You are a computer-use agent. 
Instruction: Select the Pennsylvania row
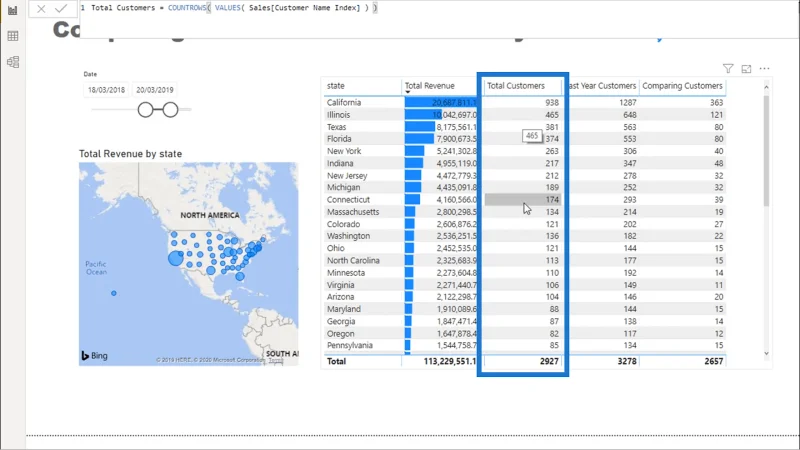pyautogui.click(x=525, y=345)
